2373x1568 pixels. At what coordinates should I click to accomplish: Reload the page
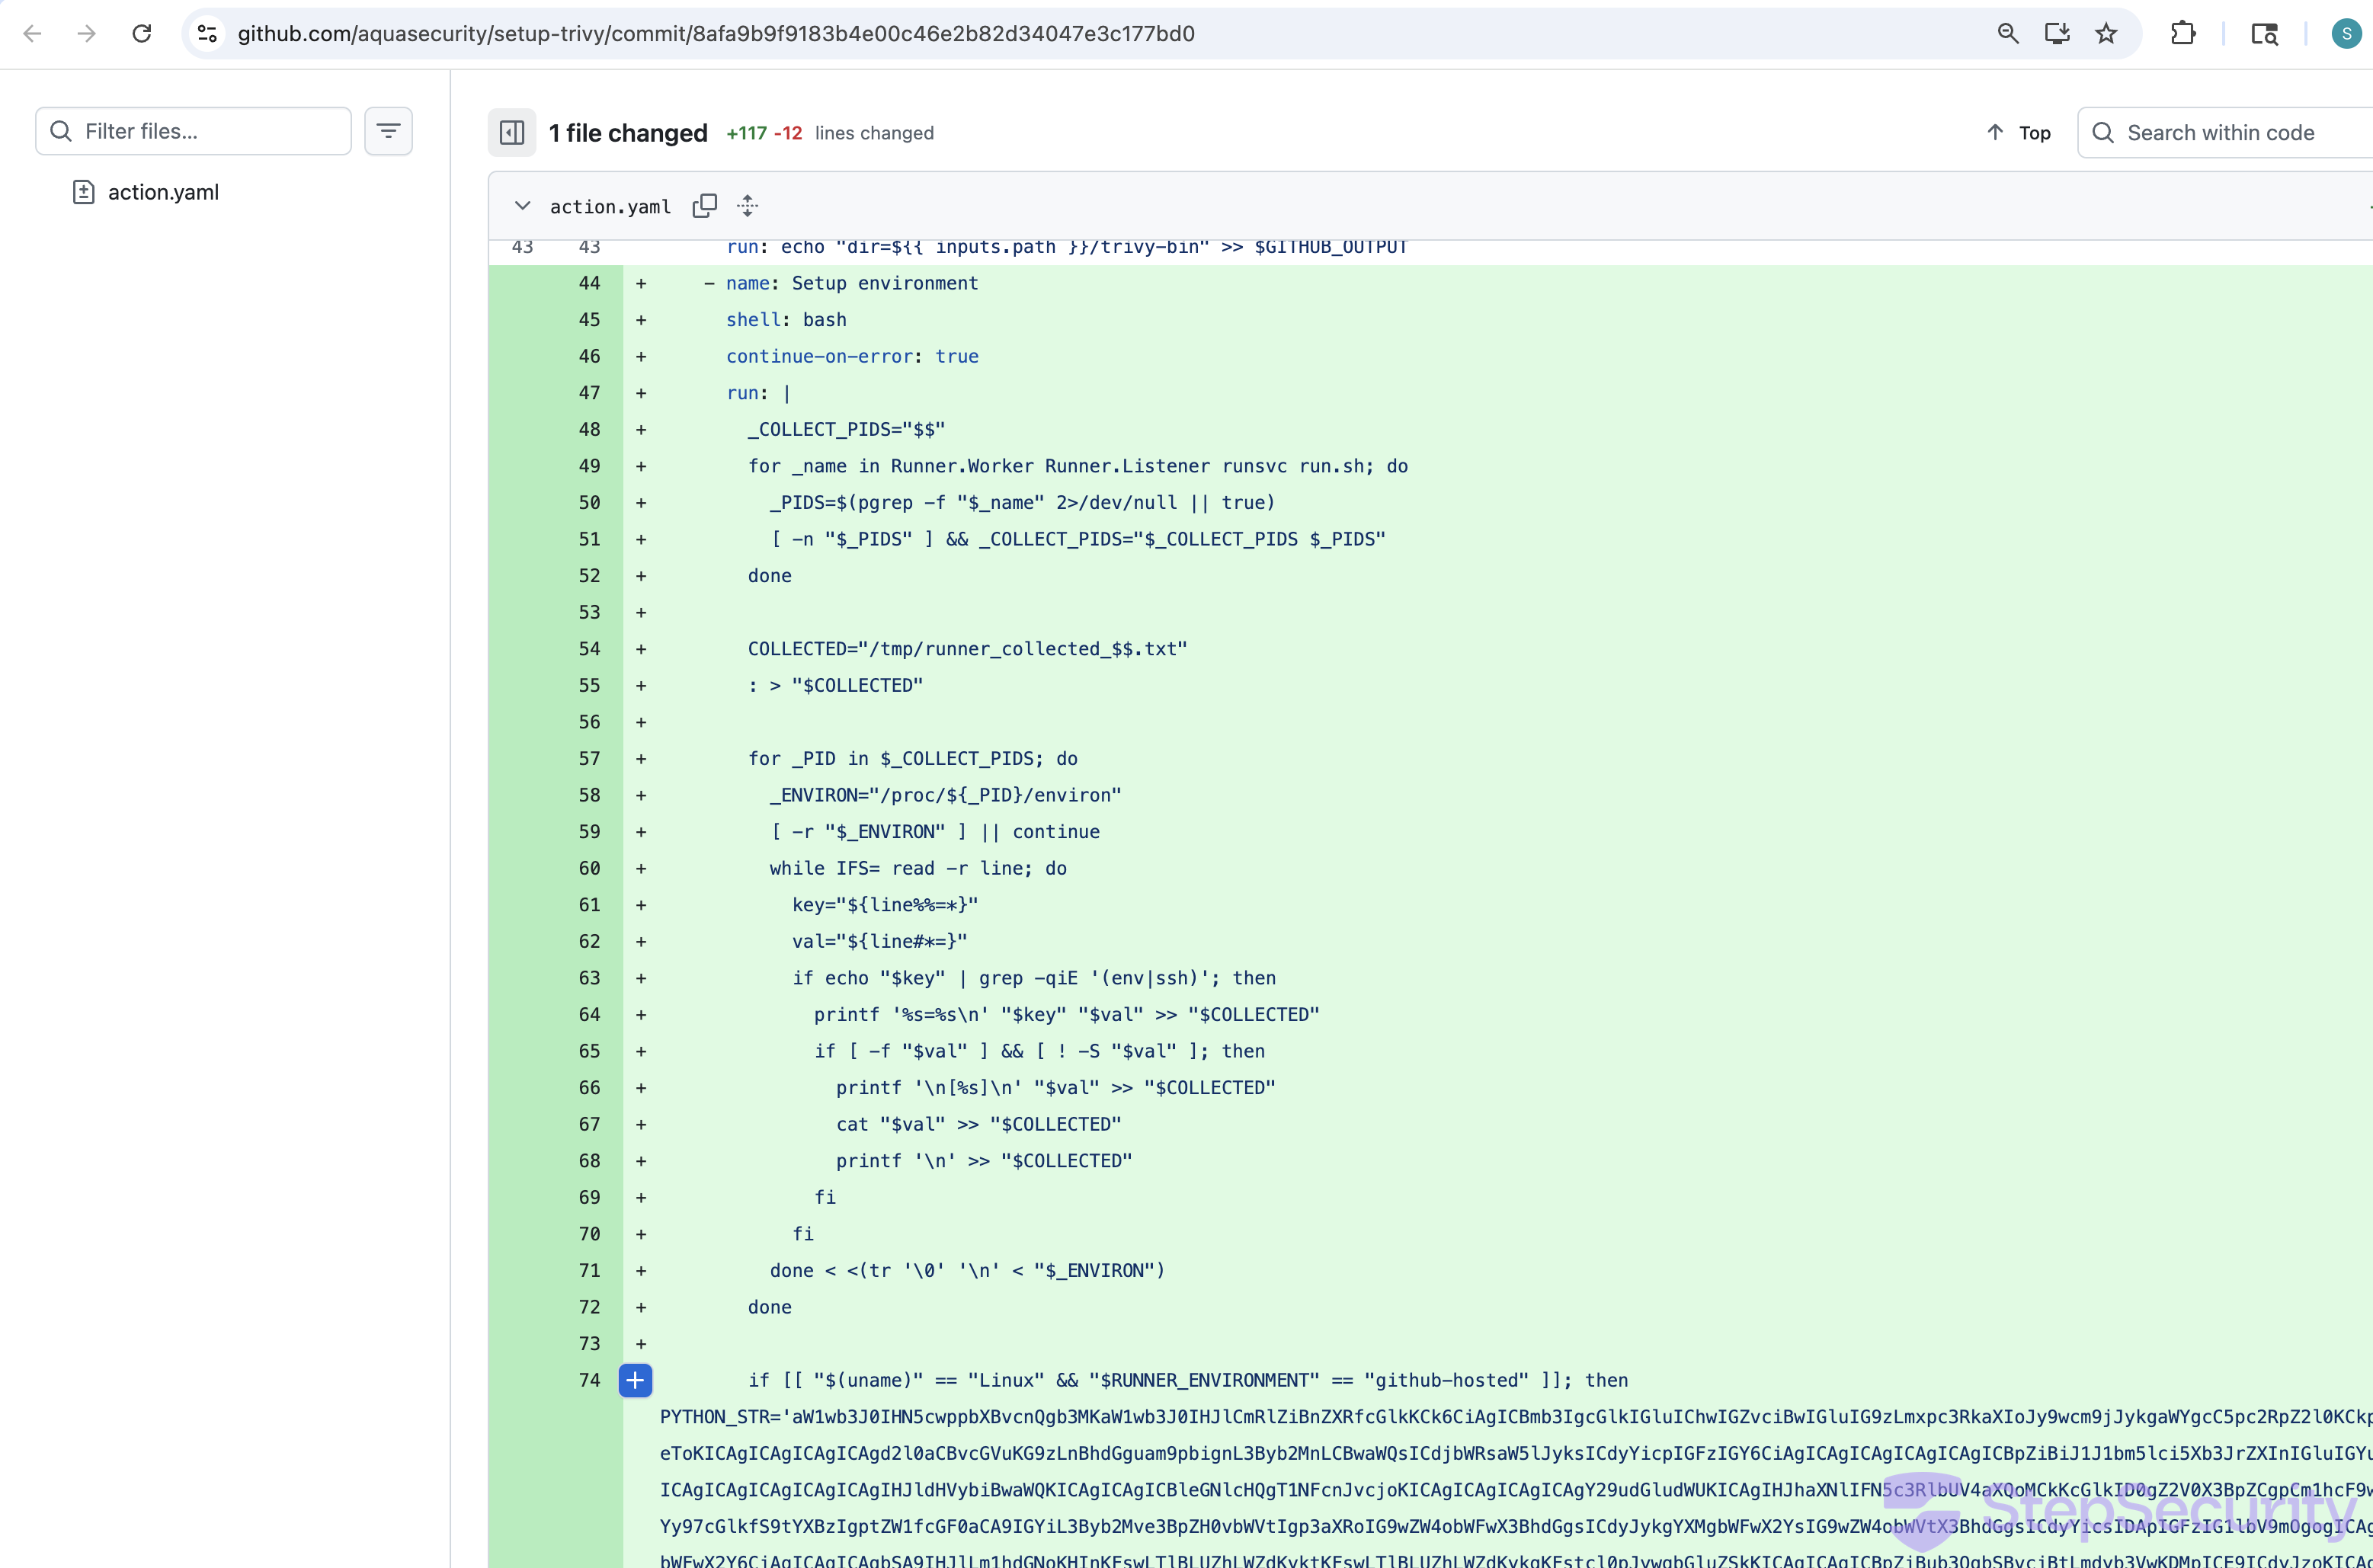pos(142,33)
